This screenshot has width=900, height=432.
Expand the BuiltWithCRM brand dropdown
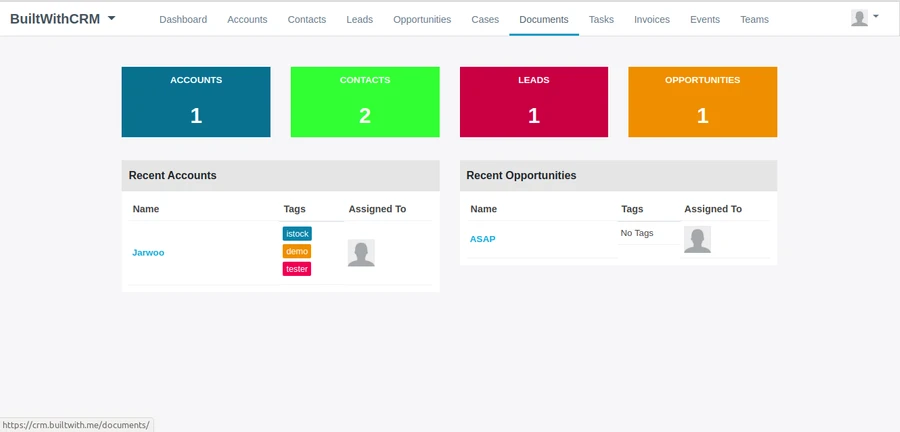tap(111, 18)
